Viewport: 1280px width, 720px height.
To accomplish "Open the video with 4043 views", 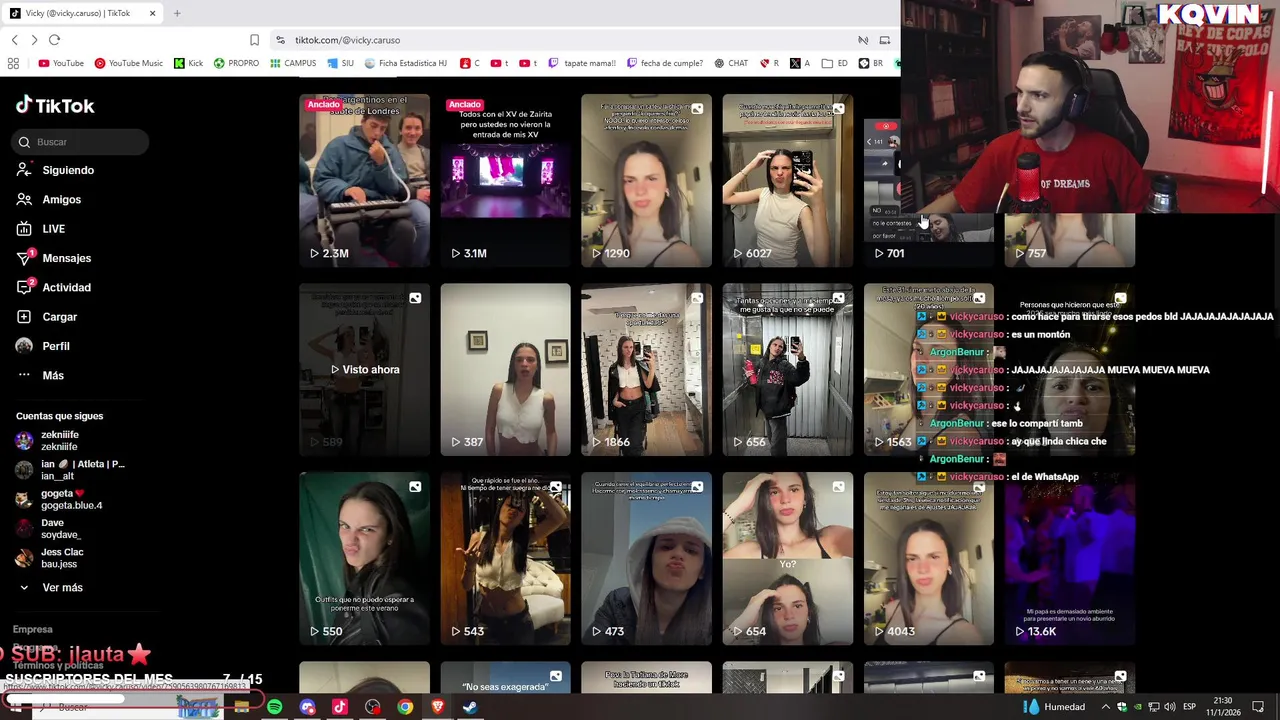I will coord(928,558).
